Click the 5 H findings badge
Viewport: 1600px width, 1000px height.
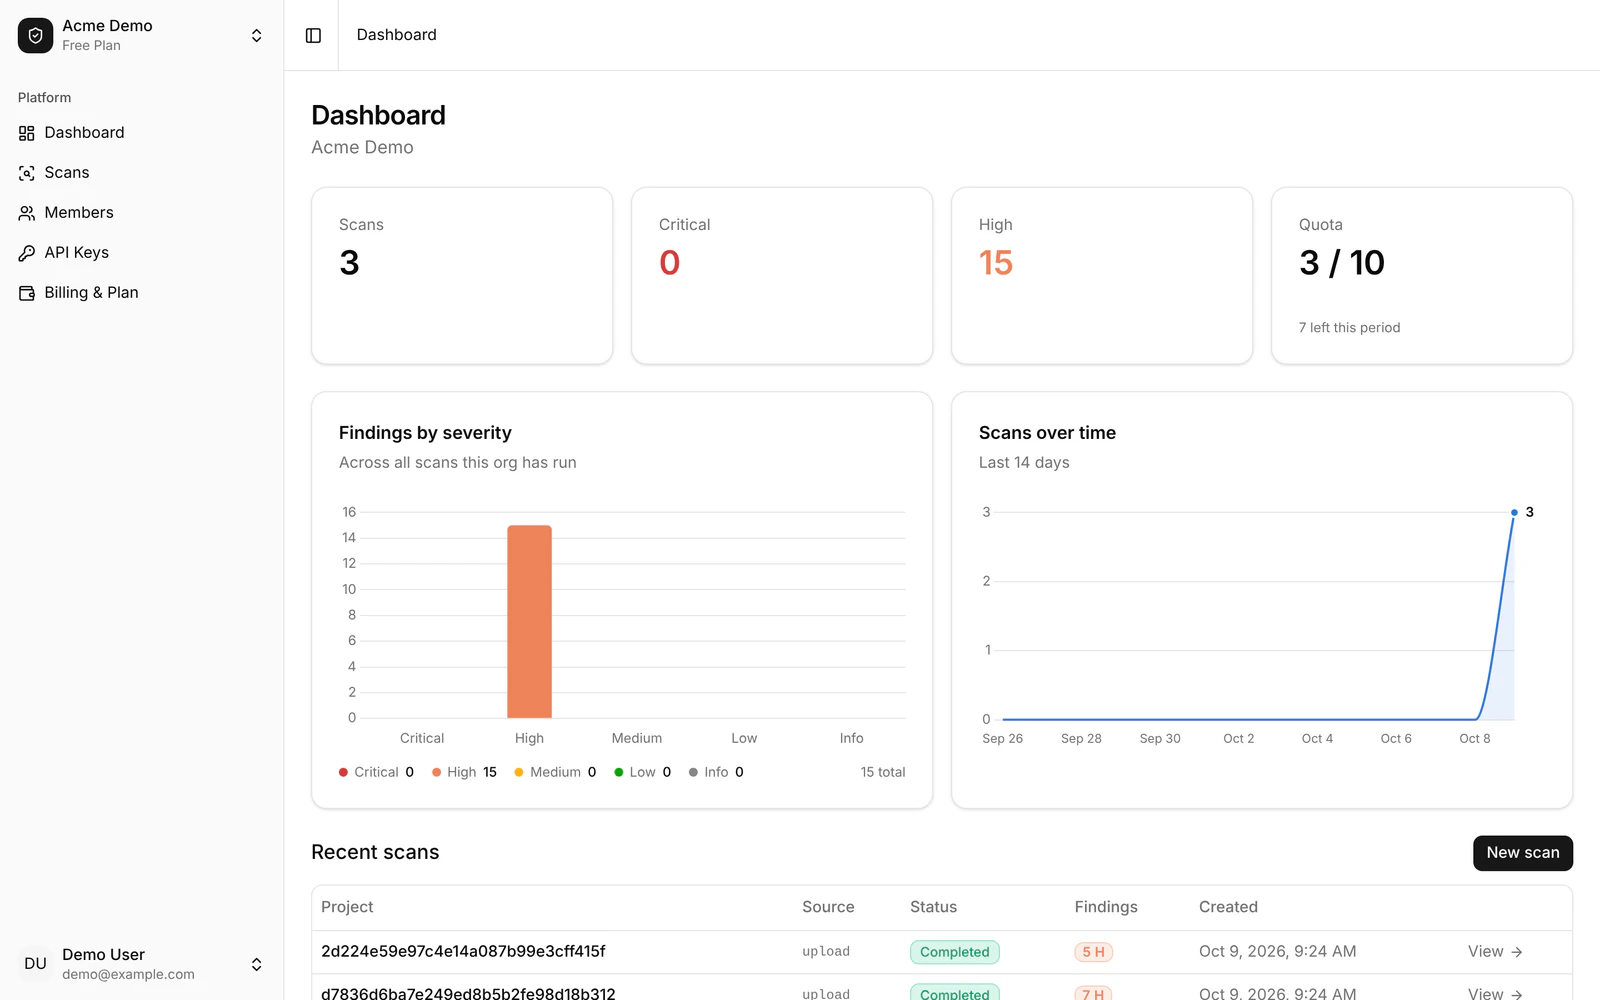click(1093, 952)
